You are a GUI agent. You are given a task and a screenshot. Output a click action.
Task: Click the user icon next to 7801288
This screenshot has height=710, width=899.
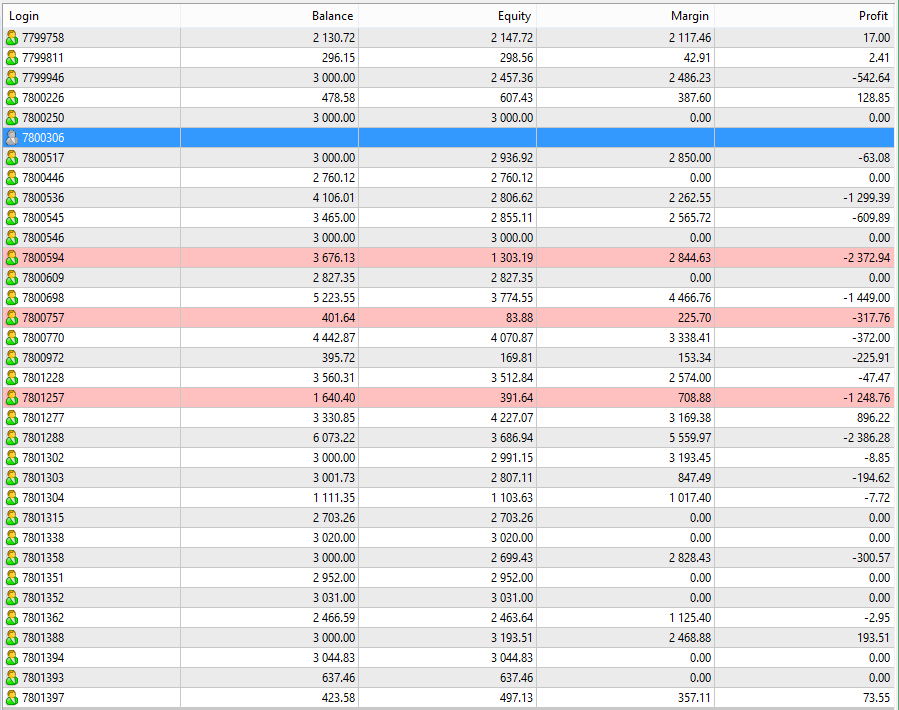coord(12,438)
